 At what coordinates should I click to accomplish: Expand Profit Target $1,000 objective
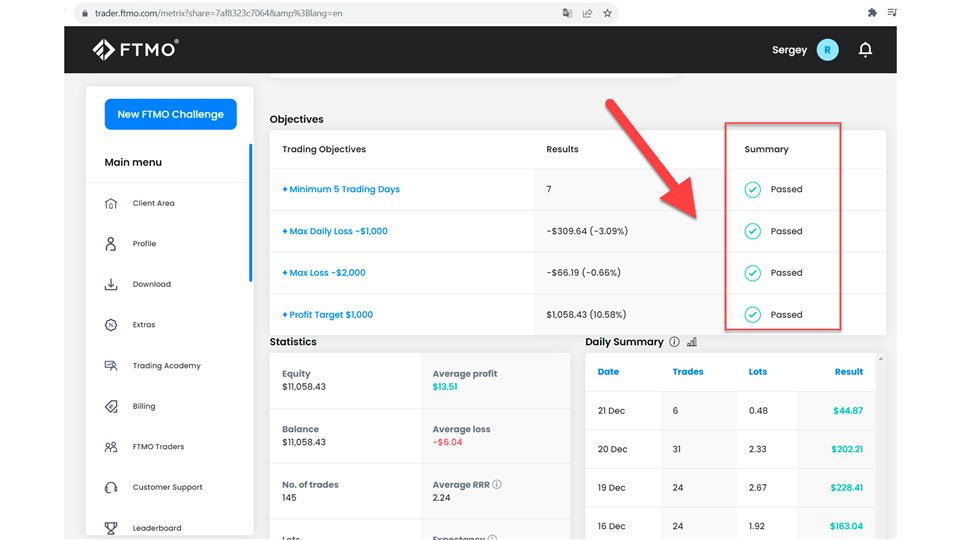pos(328,315)
